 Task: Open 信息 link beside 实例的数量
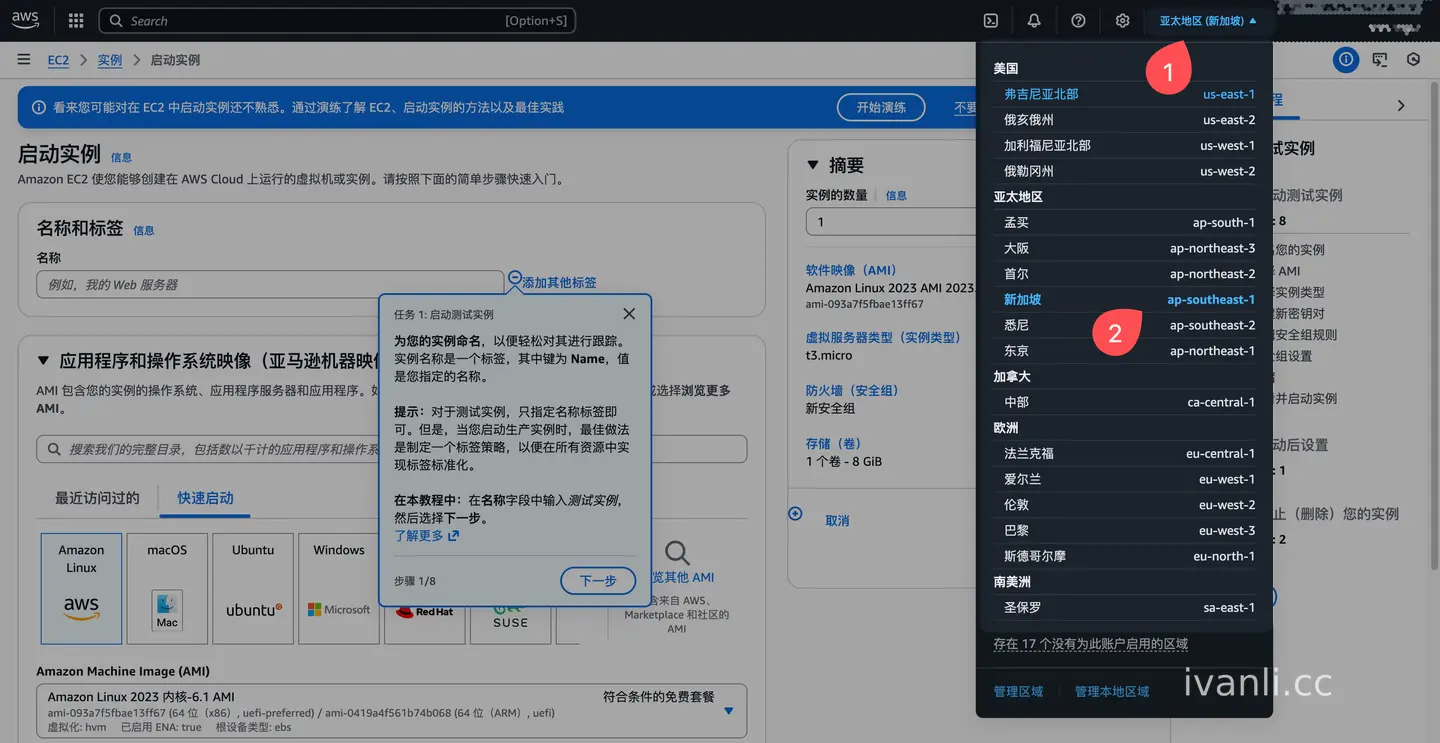tap(896, 196)
